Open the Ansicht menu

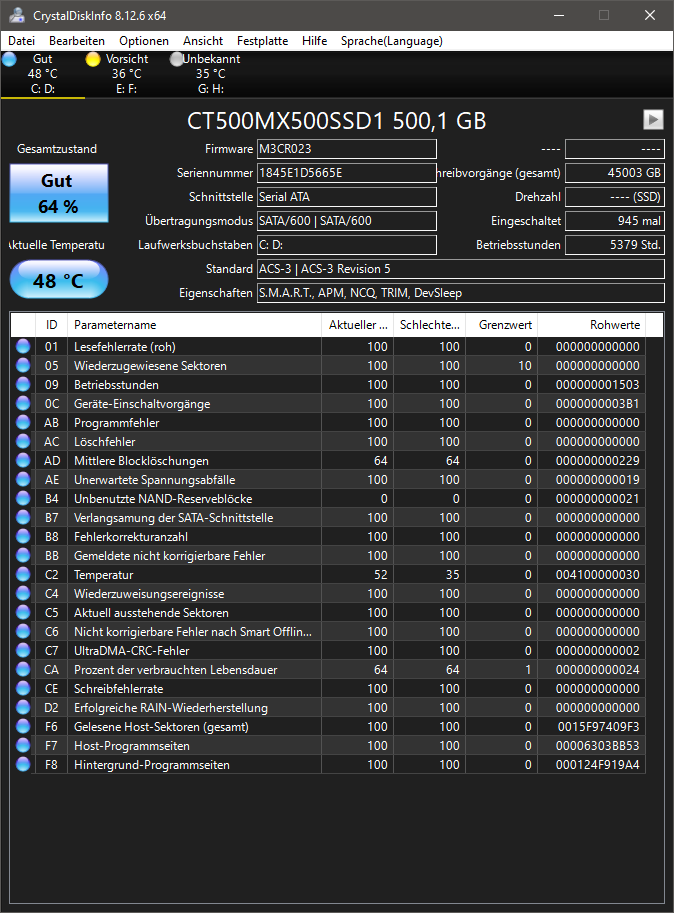(203, 41)
